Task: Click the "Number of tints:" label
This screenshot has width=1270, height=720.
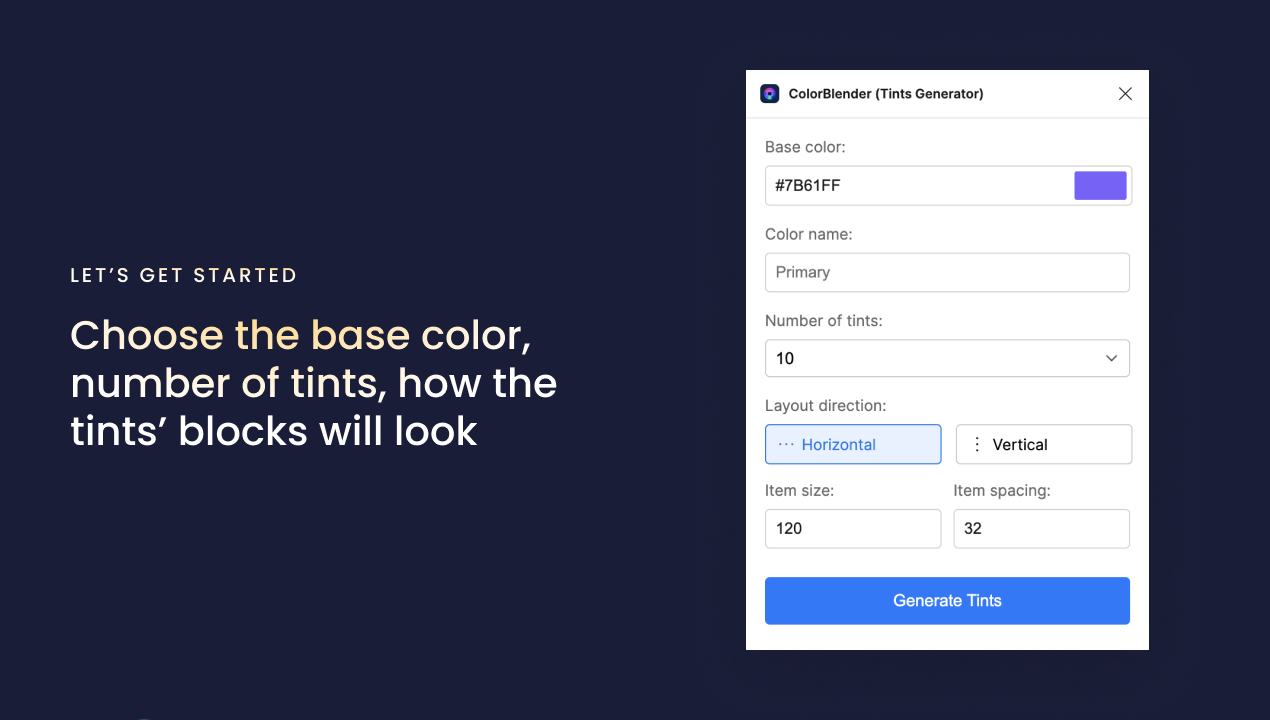Action: [824, 321]
